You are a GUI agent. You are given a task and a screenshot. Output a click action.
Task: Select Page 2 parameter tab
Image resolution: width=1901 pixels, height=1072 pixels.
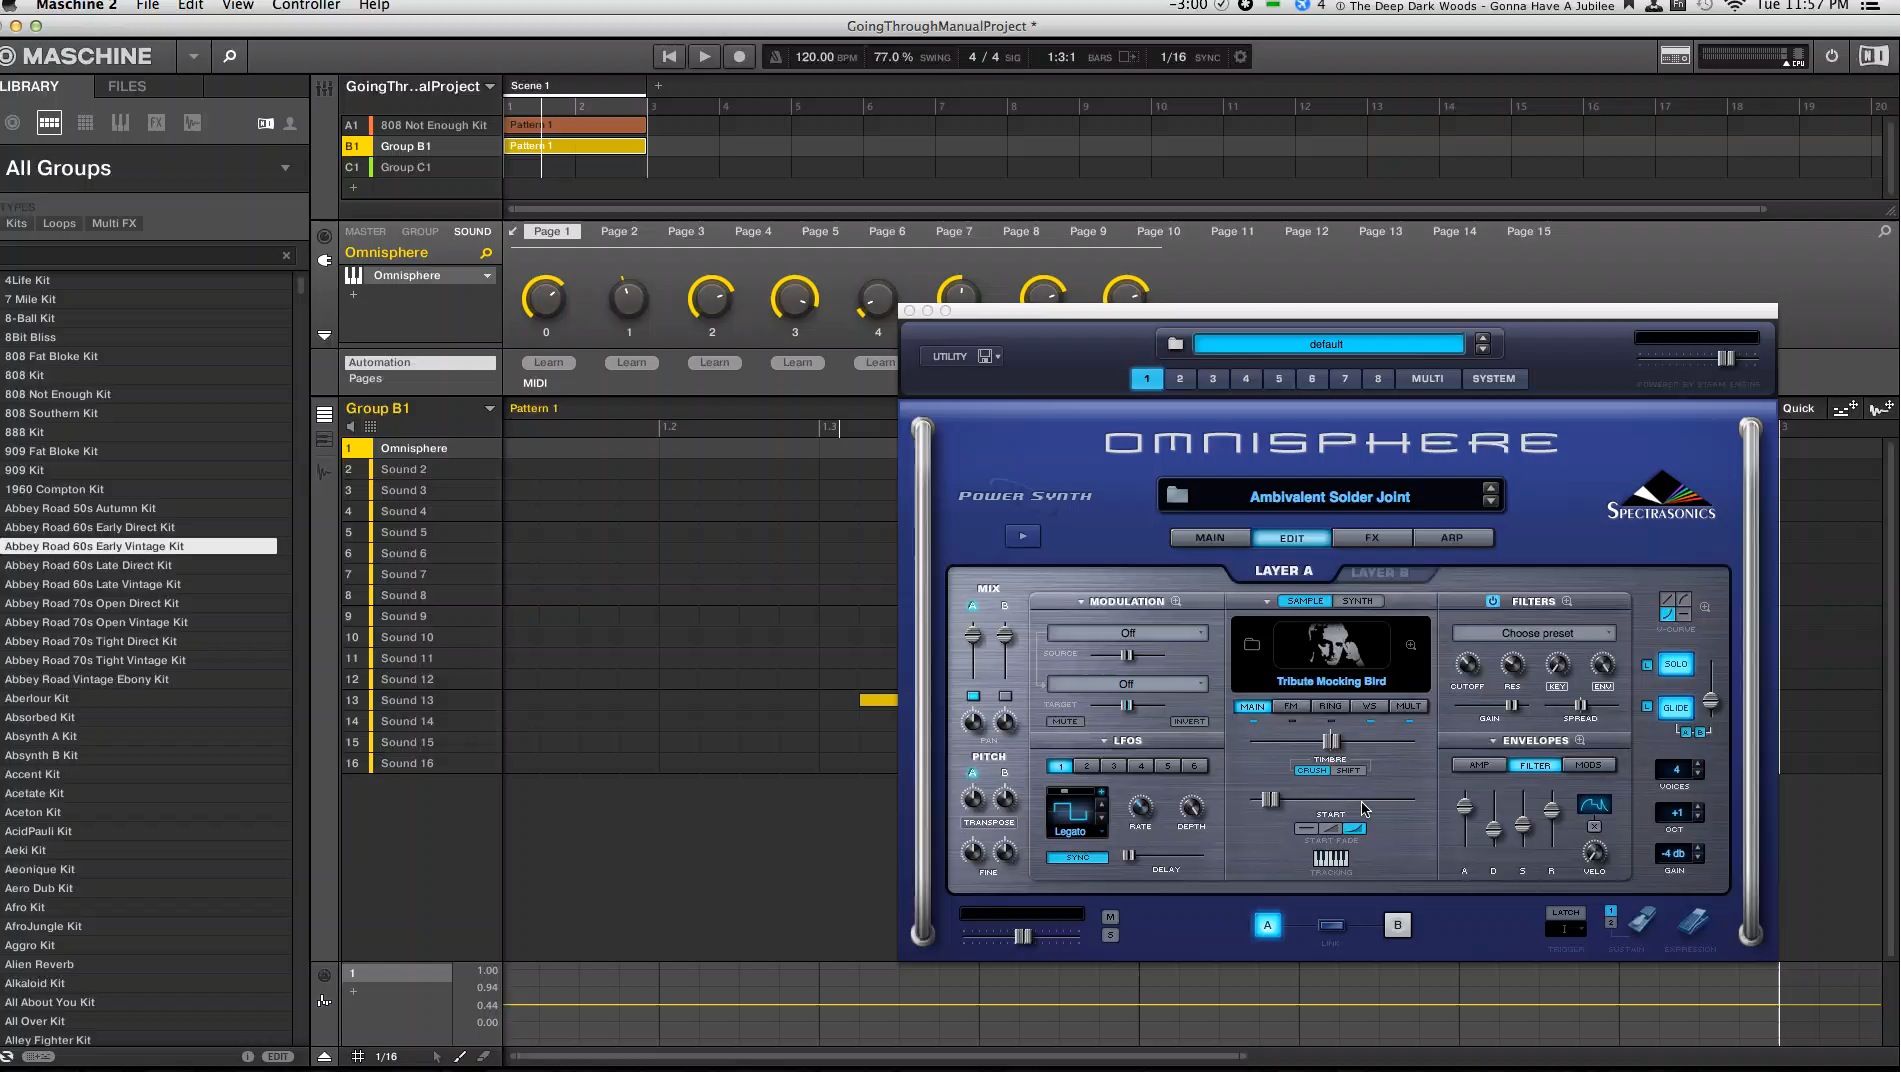point(619,231)
